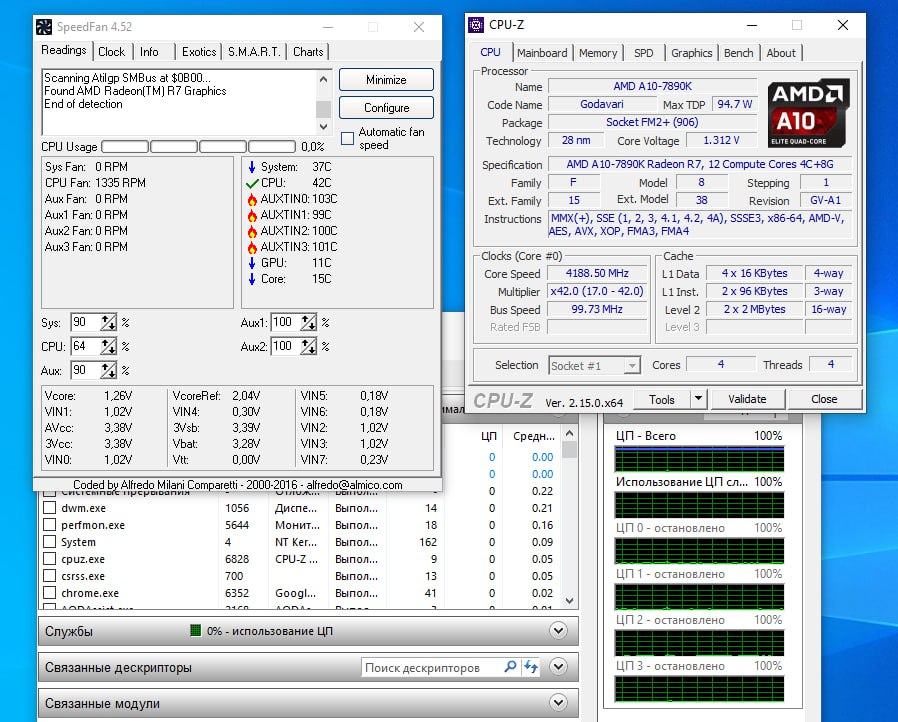Viewport: 898px width, 722px height.
Task: Enable the Automatic fan speed checkbox
Action: point(347,139)
